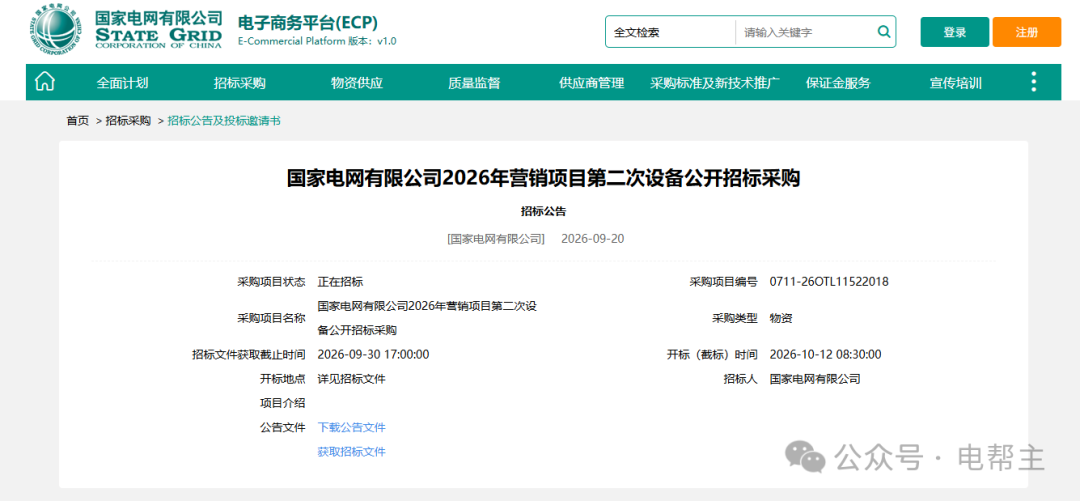Viewport: 1080px width, 501px height.
Task: Click the 开标地点 value 详见招标文件
Action: point(351,378)
